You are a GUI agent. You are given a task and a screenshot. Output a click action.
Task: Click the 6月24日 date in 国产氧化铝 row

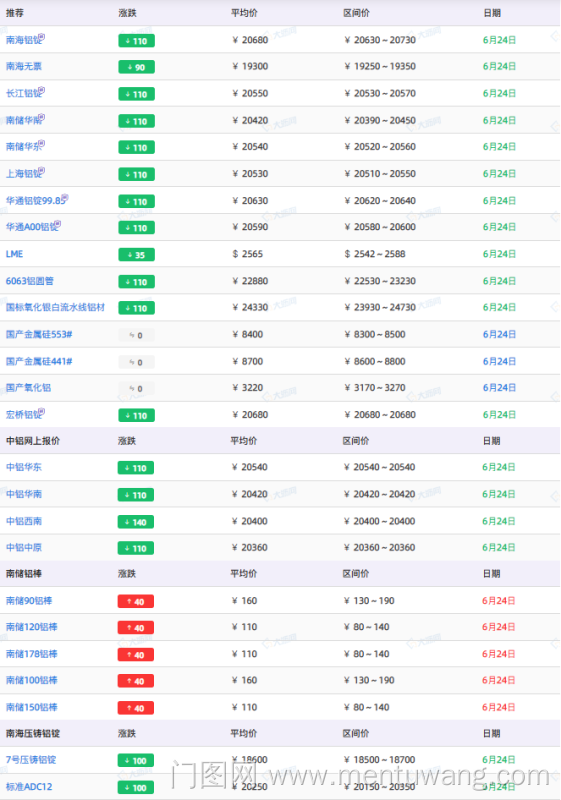pyautogui.click(x=499, y=388)
